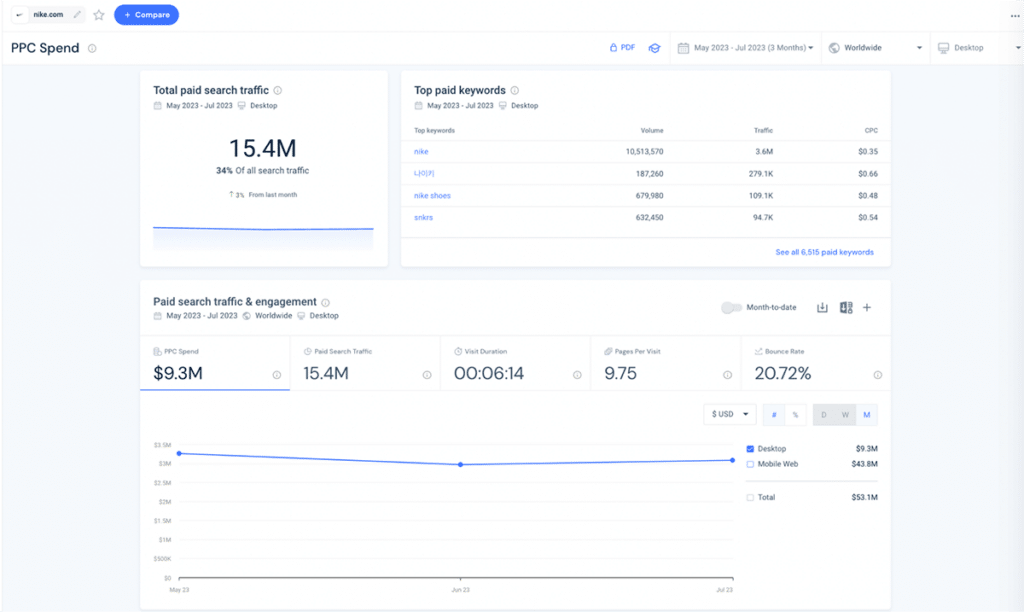
Task: Set chart granularity to daily (D)
Action: coord(824,415)
